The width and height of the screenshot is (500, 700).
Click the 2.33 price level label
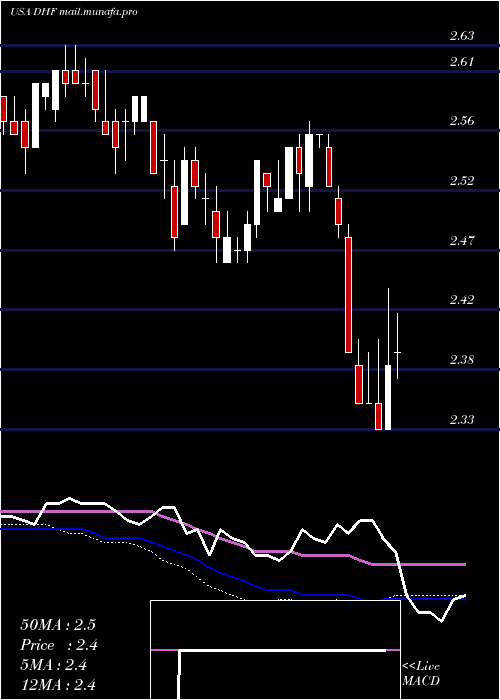point(462,420)
